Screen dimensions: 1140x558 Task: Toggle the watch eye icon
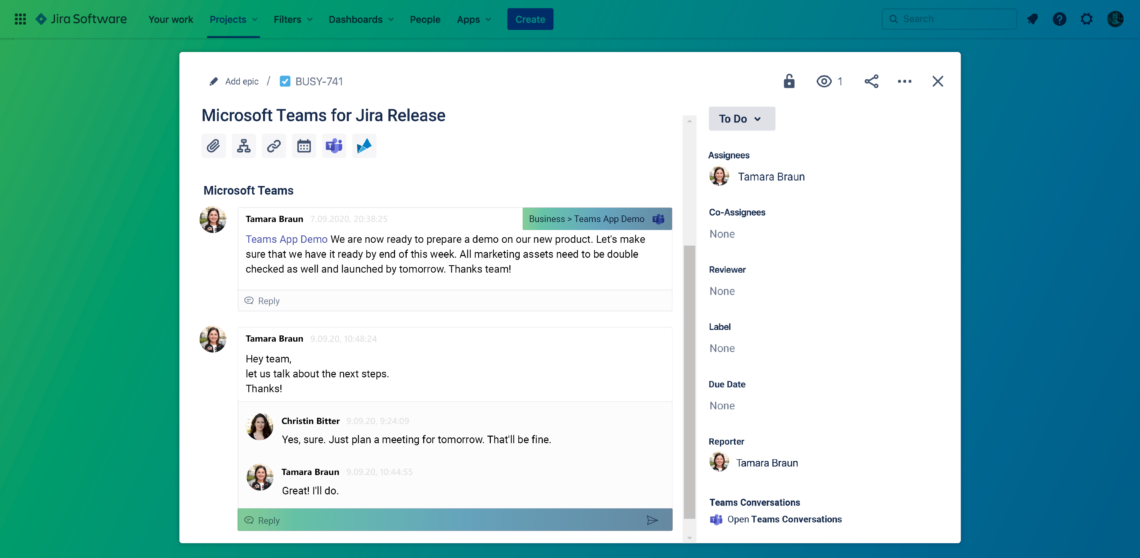click(824, 81)
